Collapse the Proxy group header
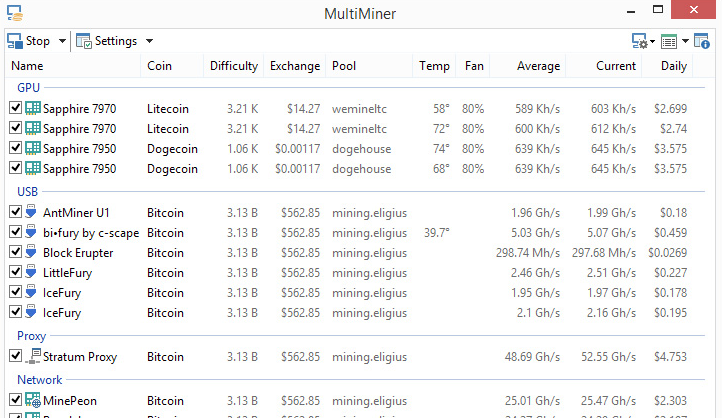The height and width of the screenshot is (418, 722). (x=31, y=336)
